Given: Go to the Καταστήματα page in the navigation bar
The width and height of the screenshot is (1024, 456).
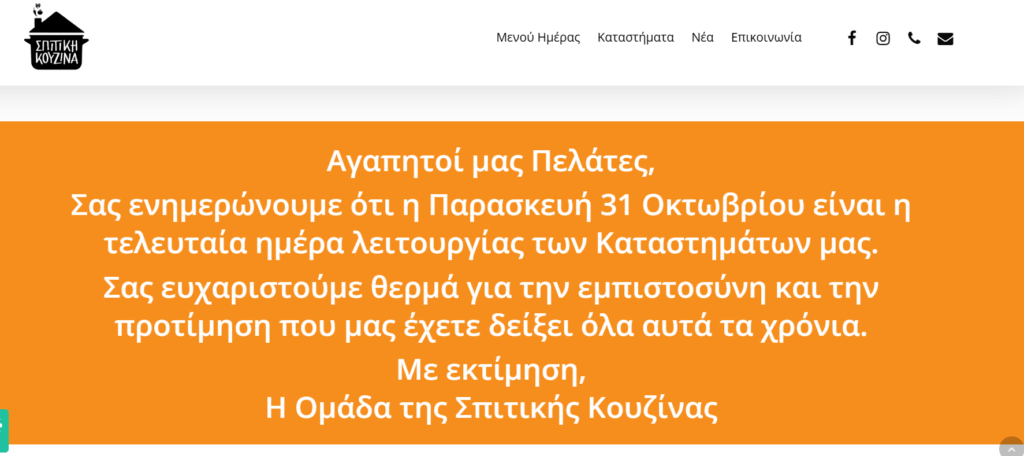Looking at the screenshot, I should pyautogui.click(x=636, y=38).
